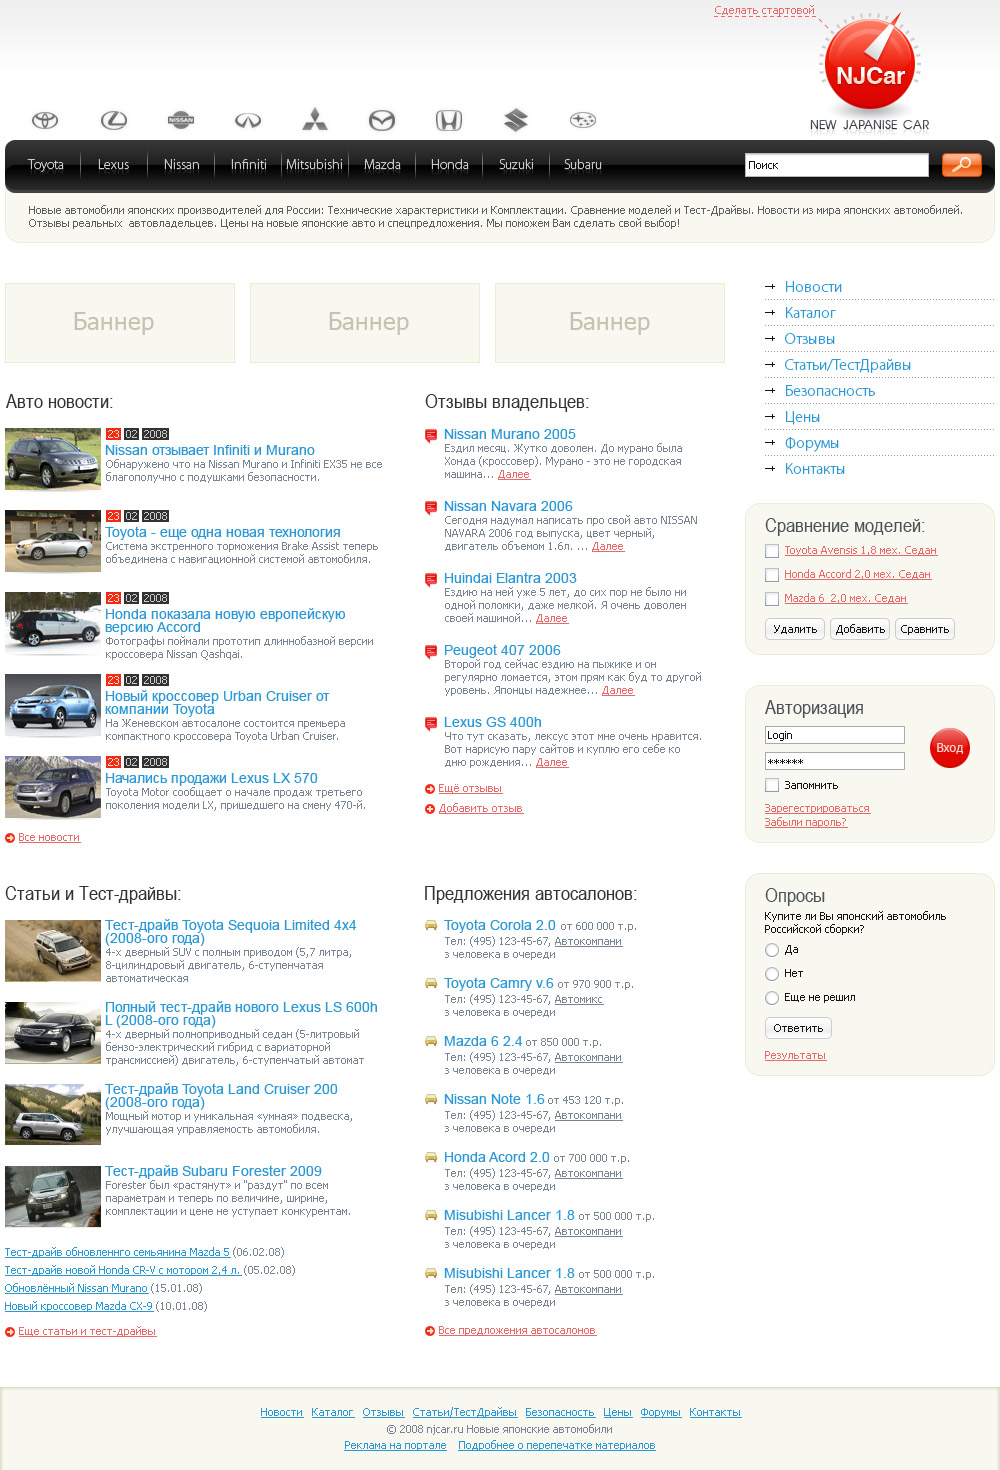
Task: Choose Еще не решил in the poll
Action: (771, 997)
